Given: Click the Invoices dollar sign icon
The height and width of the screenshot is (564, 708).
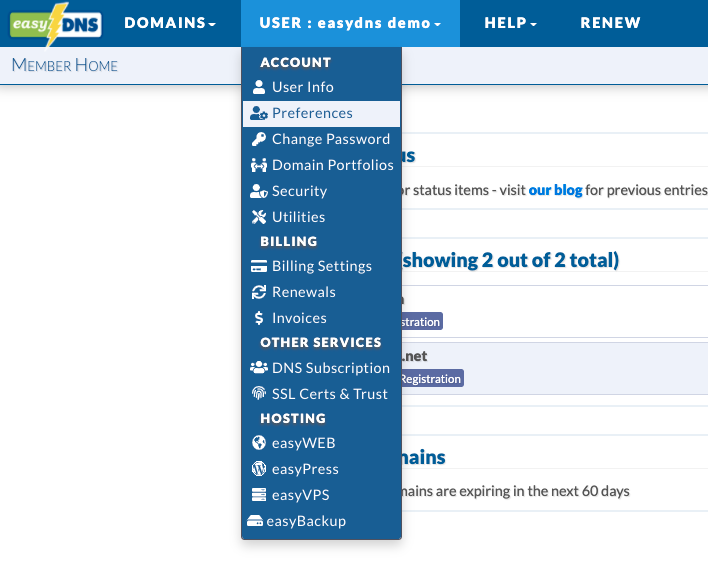Looking at the screenshot, I should point(259,318).
